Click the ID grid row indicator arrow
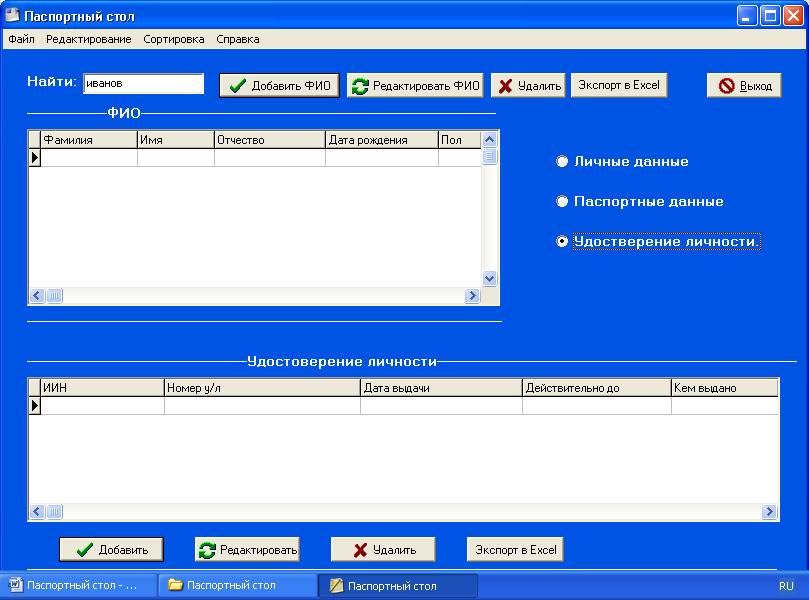 [35, 405]
